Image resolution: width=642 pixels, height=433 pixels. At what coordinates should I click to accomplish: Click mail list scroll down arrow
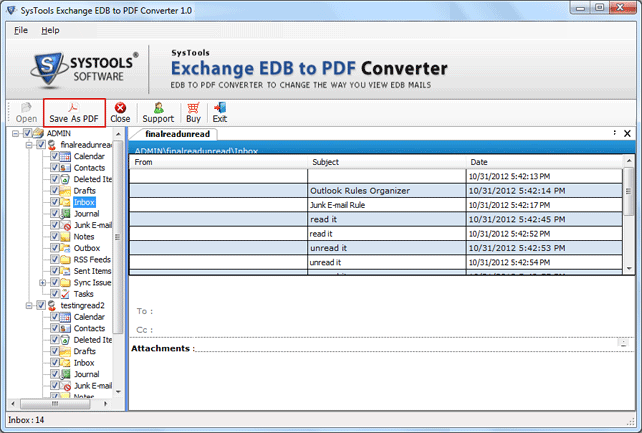pyautogui.click(x=629, y=268)
